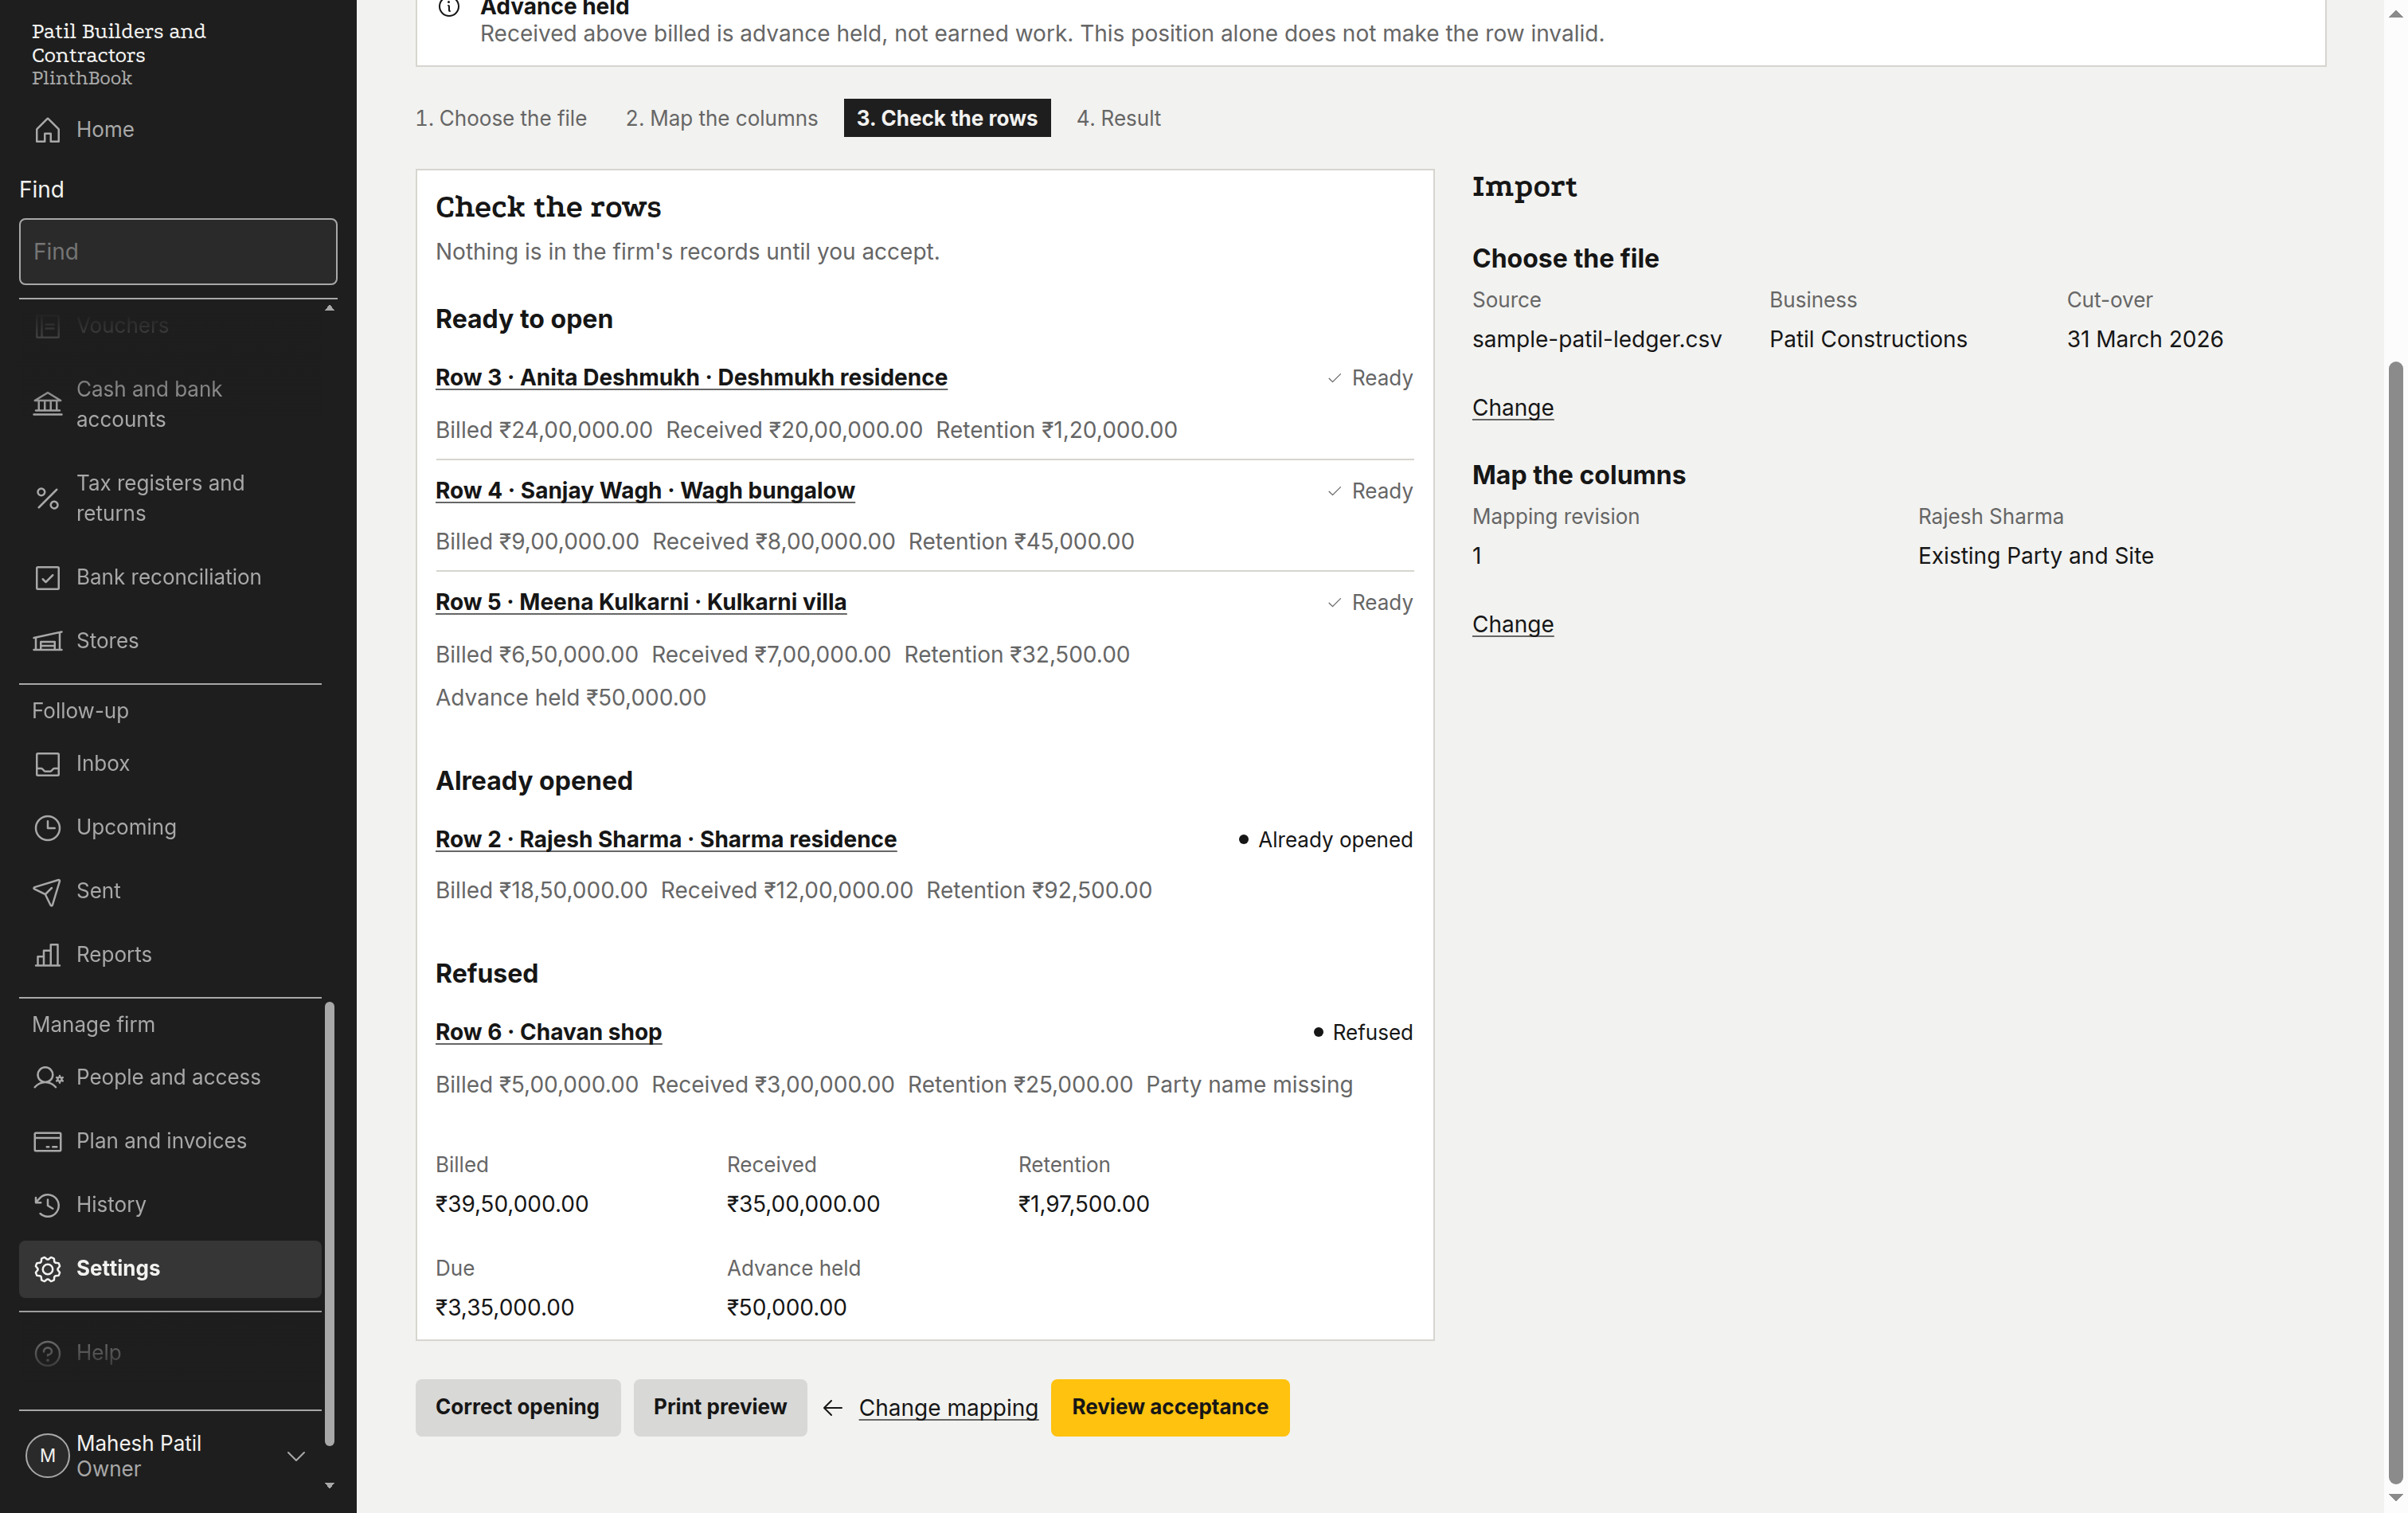Open the Stores icon in sidebar

(x=47, y=641)
